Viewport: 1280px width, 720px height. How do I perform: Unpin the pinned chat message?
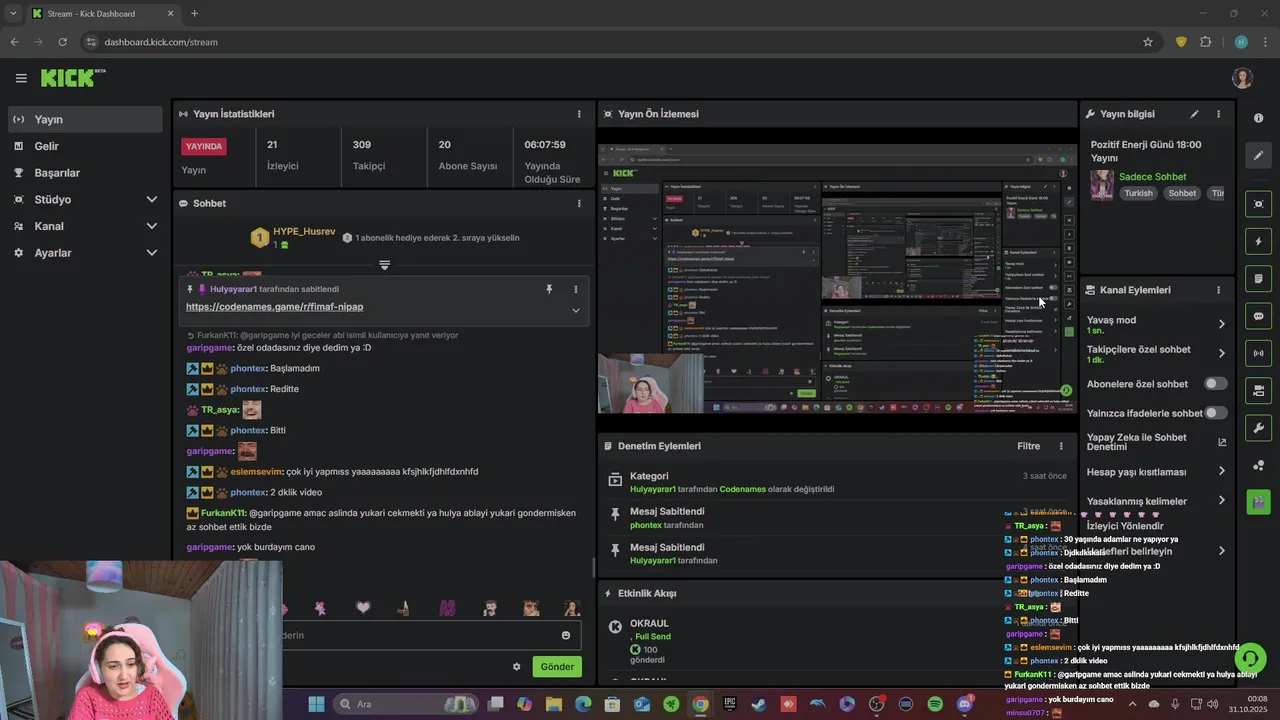coord(549,289)
